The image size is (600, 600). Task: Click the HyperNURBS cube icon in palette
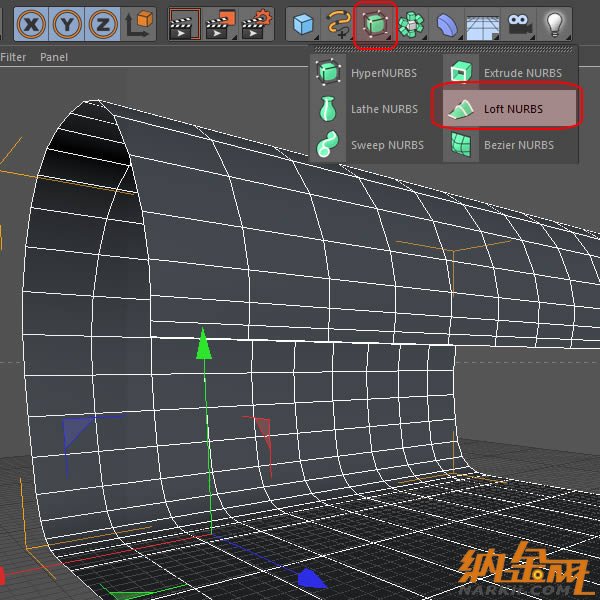(328, 72)
